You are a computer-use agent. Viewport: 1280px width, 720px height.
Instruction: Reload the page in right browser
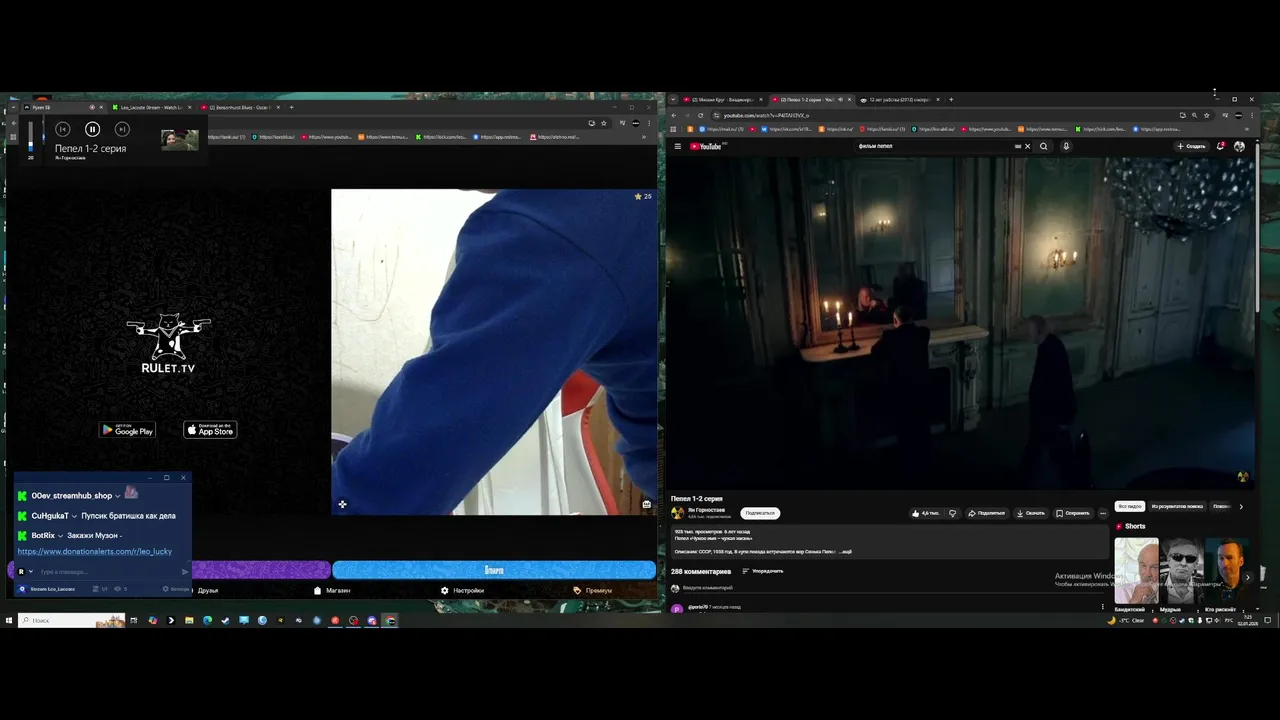tap(700, 115)
